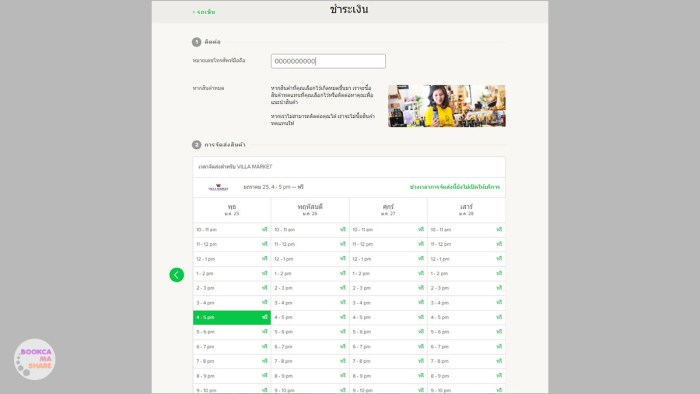Viewport: 700px width, 394px height.
Task: Pick Thursday (พฤหัสบดี) 2-3 pm slot
Action: click(x=310, y=288)
